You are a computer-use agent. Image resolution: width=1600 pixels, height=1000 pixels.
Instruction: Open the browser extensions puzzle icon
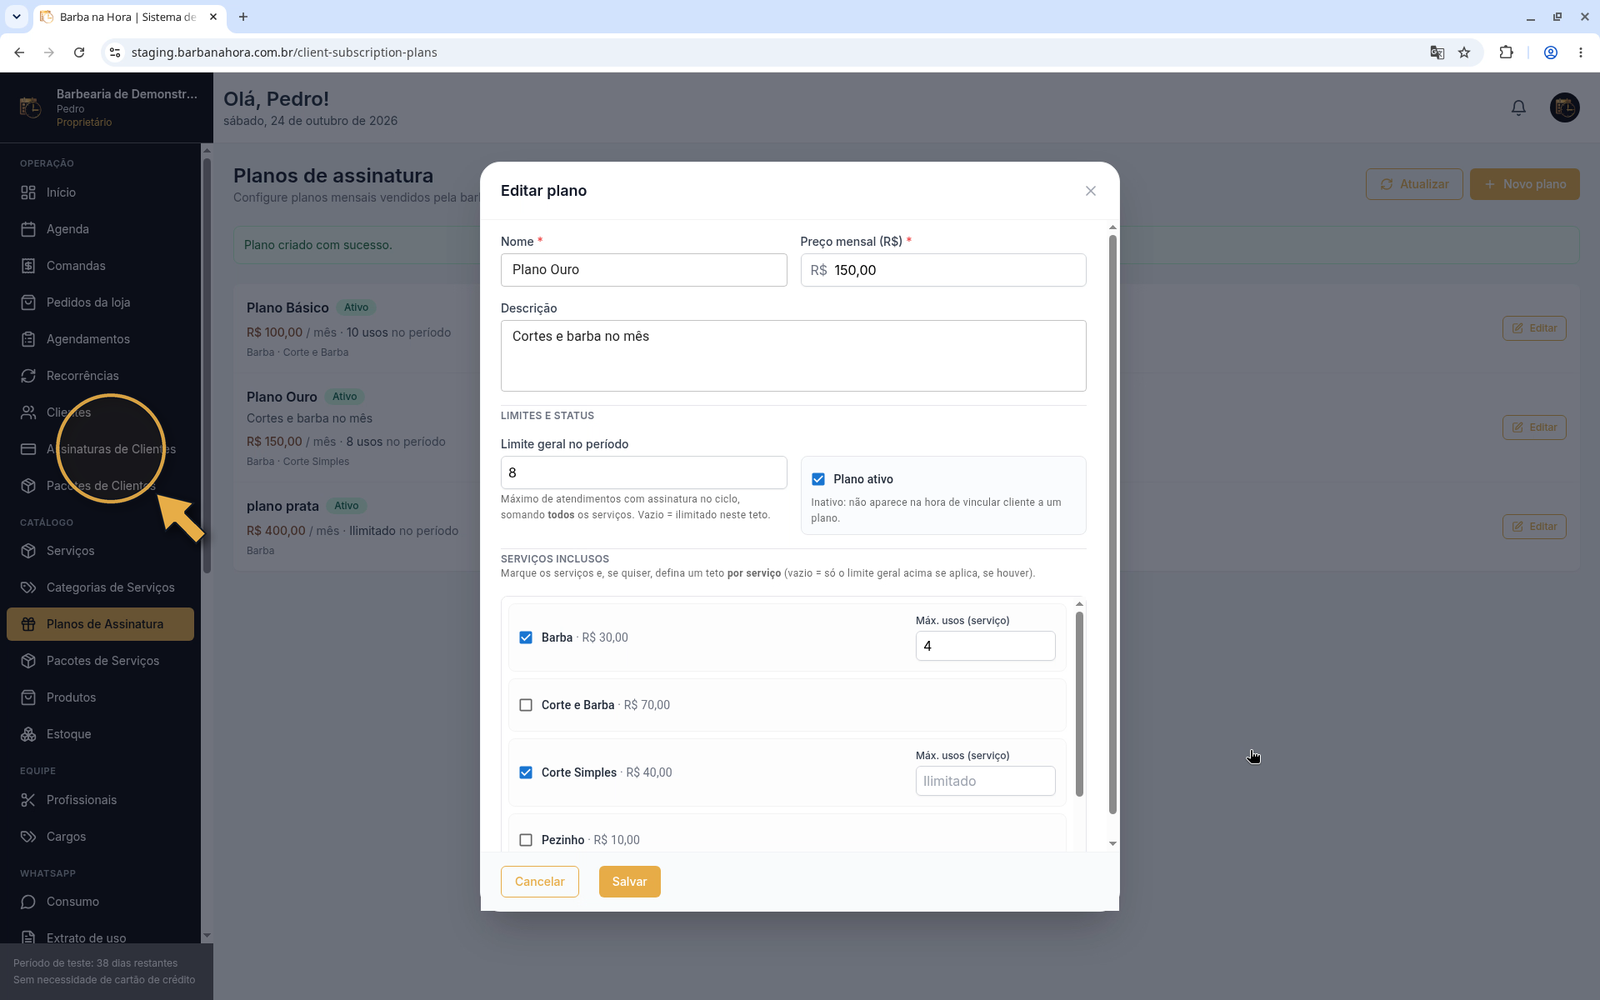pos(1506,52)
